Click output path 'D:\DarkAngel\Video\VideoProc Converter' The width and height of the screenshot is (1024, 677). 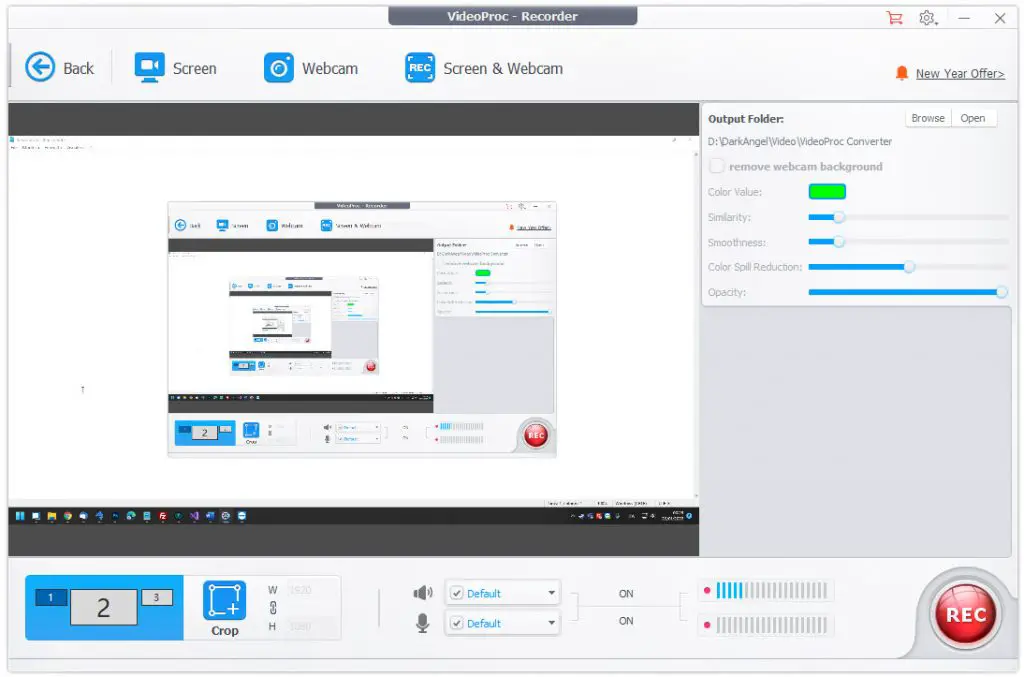click(x=800, y=142)
